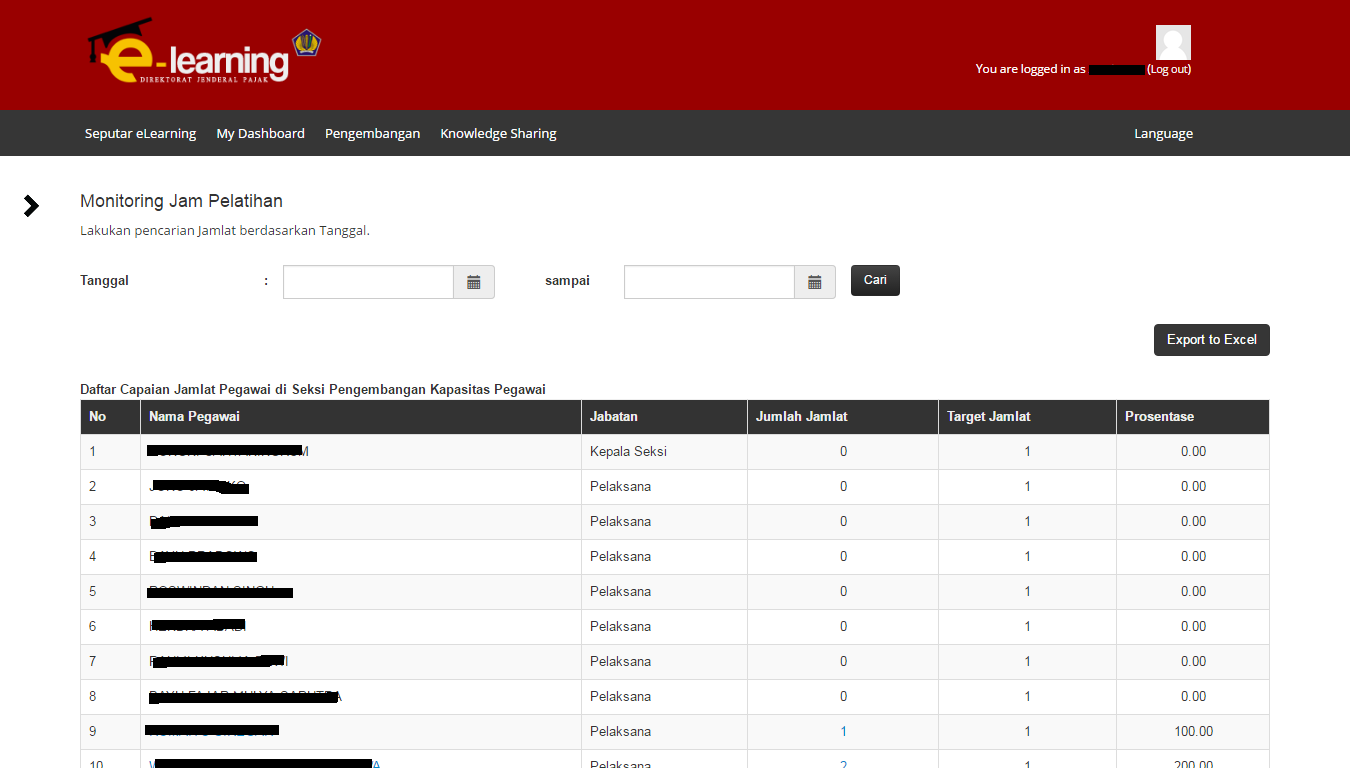The width and height of the screenshot is (1350, 768).
Task: Click the e-learning logo
Action: click(190, 50)
